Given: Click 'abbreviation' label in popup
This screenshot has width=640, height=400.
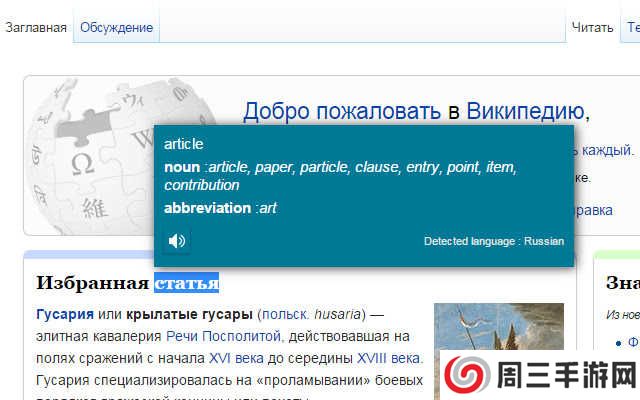Looking at the screenshot, I should point(207,208).
